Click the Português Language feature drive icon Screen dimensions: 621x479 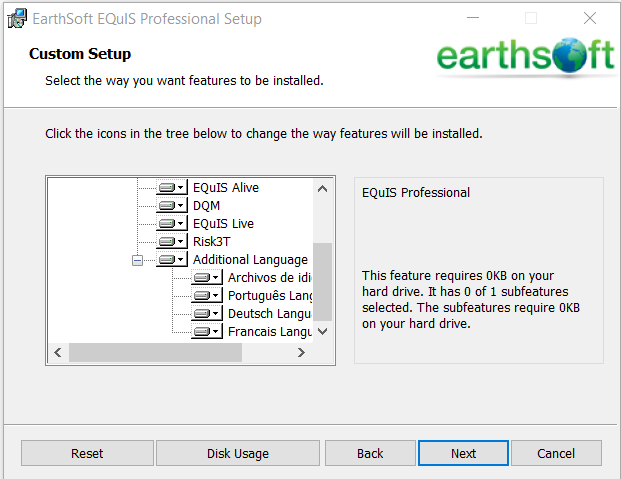pos(207,296)
